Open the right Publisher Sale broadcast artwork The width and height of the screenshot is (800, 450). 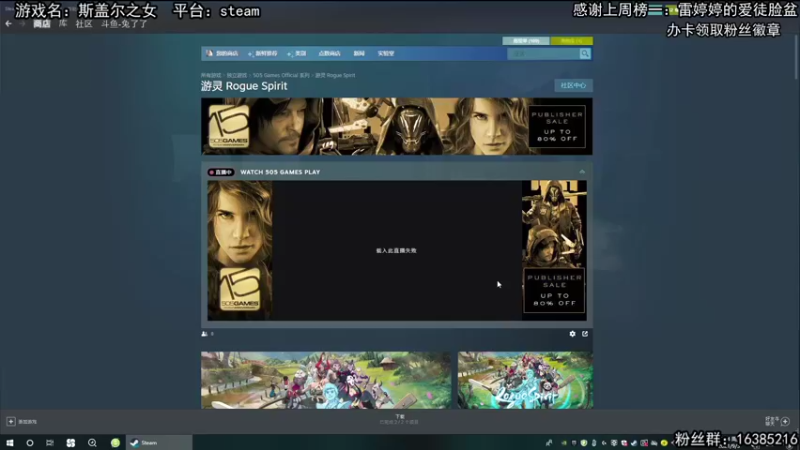pos(554,251)
